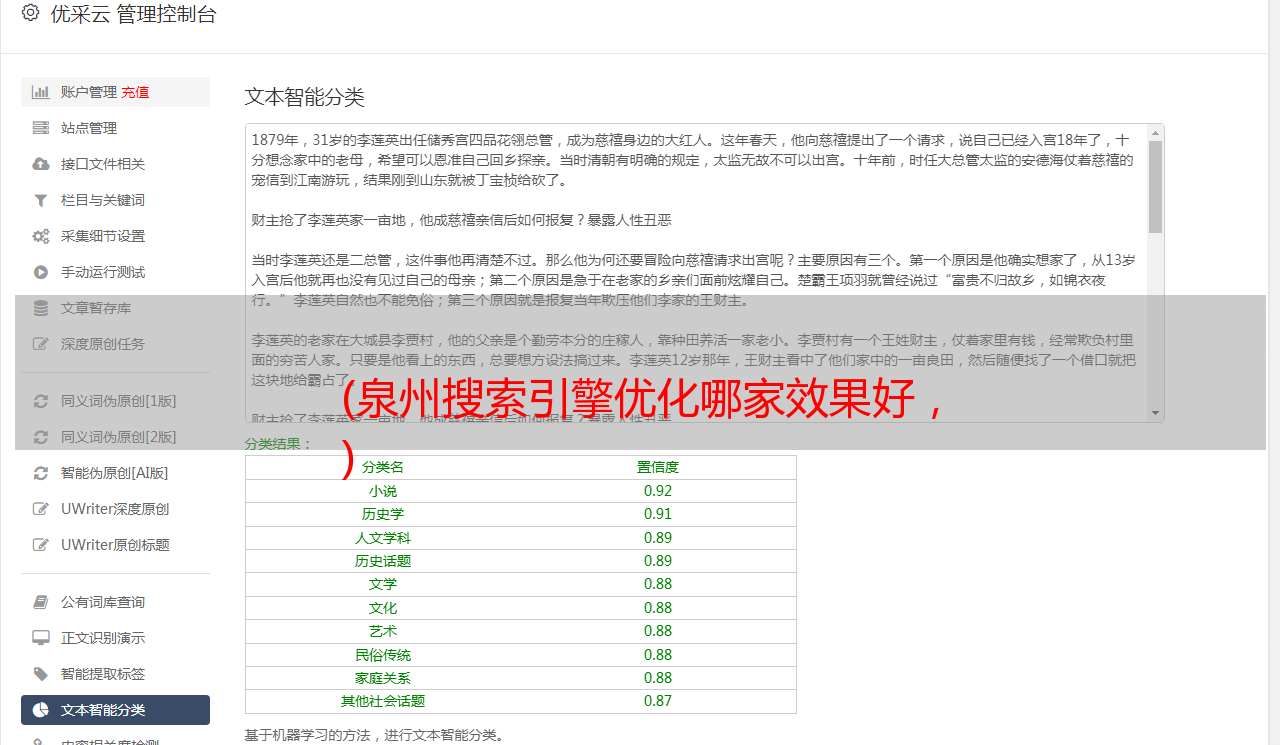Click the 民俗传统 category cell
Viewport: 1280px width, 745px height.
(383, 655)
